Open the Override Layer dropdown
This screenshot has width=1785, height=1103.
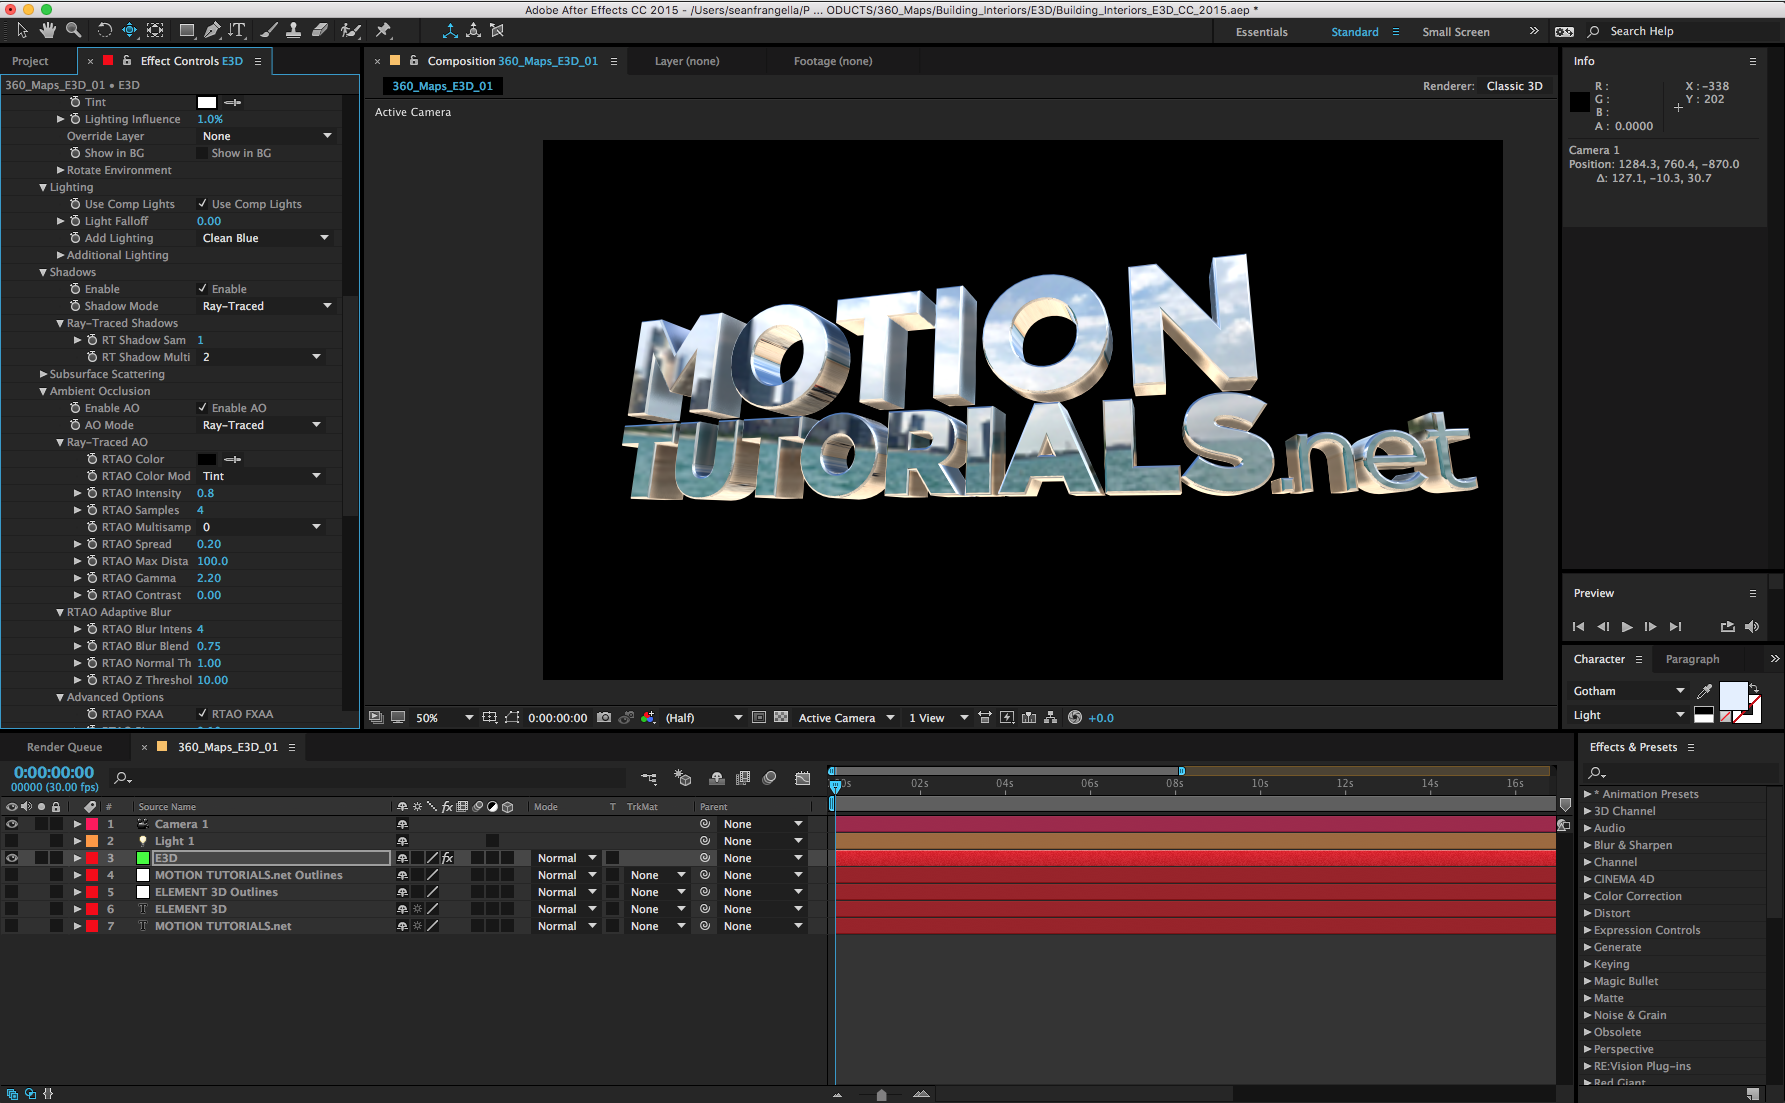(x=266, y=136)
